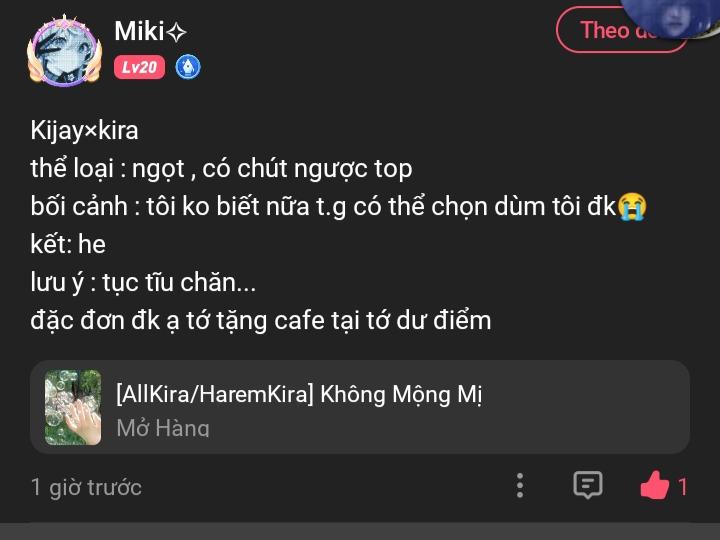Click the kết: he line
This screenshot has width=720, height=540.
pos(68,244)
